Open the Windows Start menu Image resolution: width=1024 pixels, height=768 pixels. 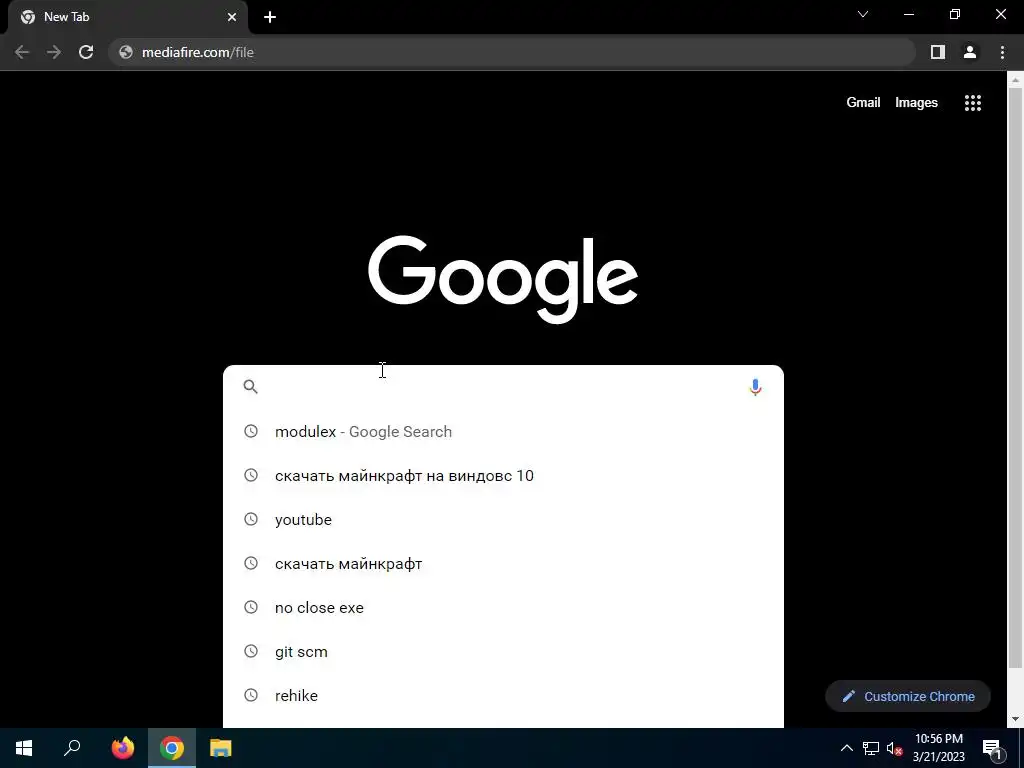click(x=24, y=748)
